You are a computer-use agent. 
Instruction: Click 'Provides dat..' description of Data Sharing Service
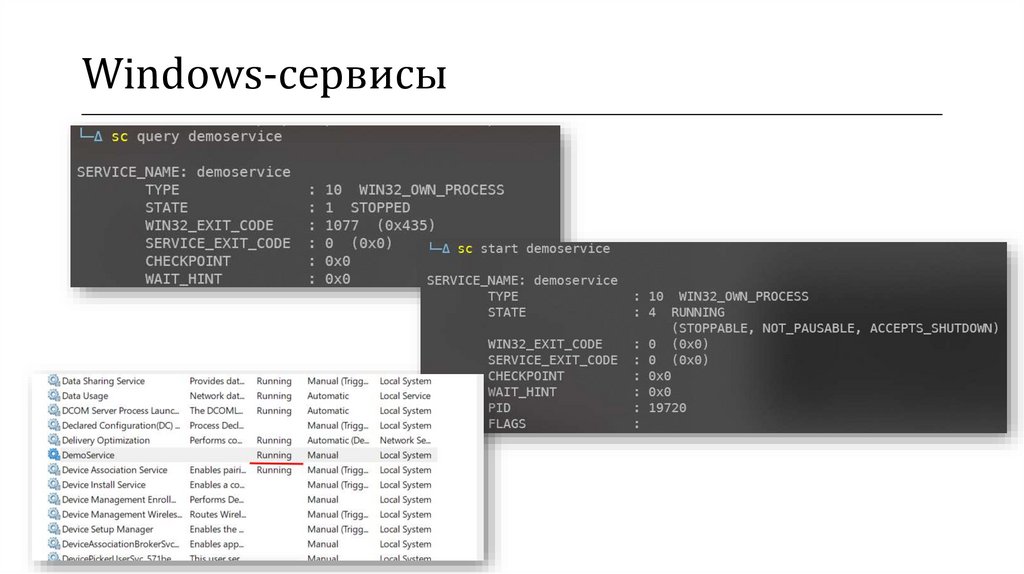pos(217,381)
